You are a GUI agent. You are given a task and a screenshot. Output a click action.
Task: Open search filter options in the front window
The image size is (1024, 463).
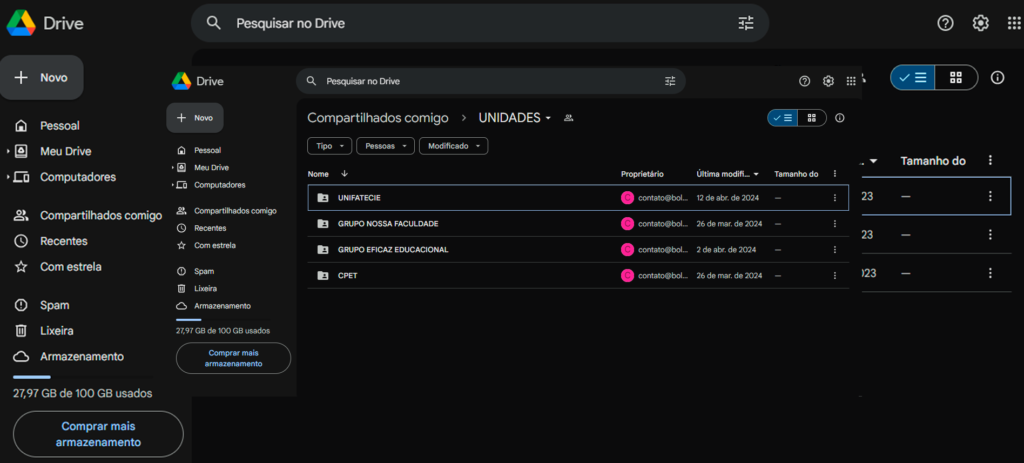point(670,81)
